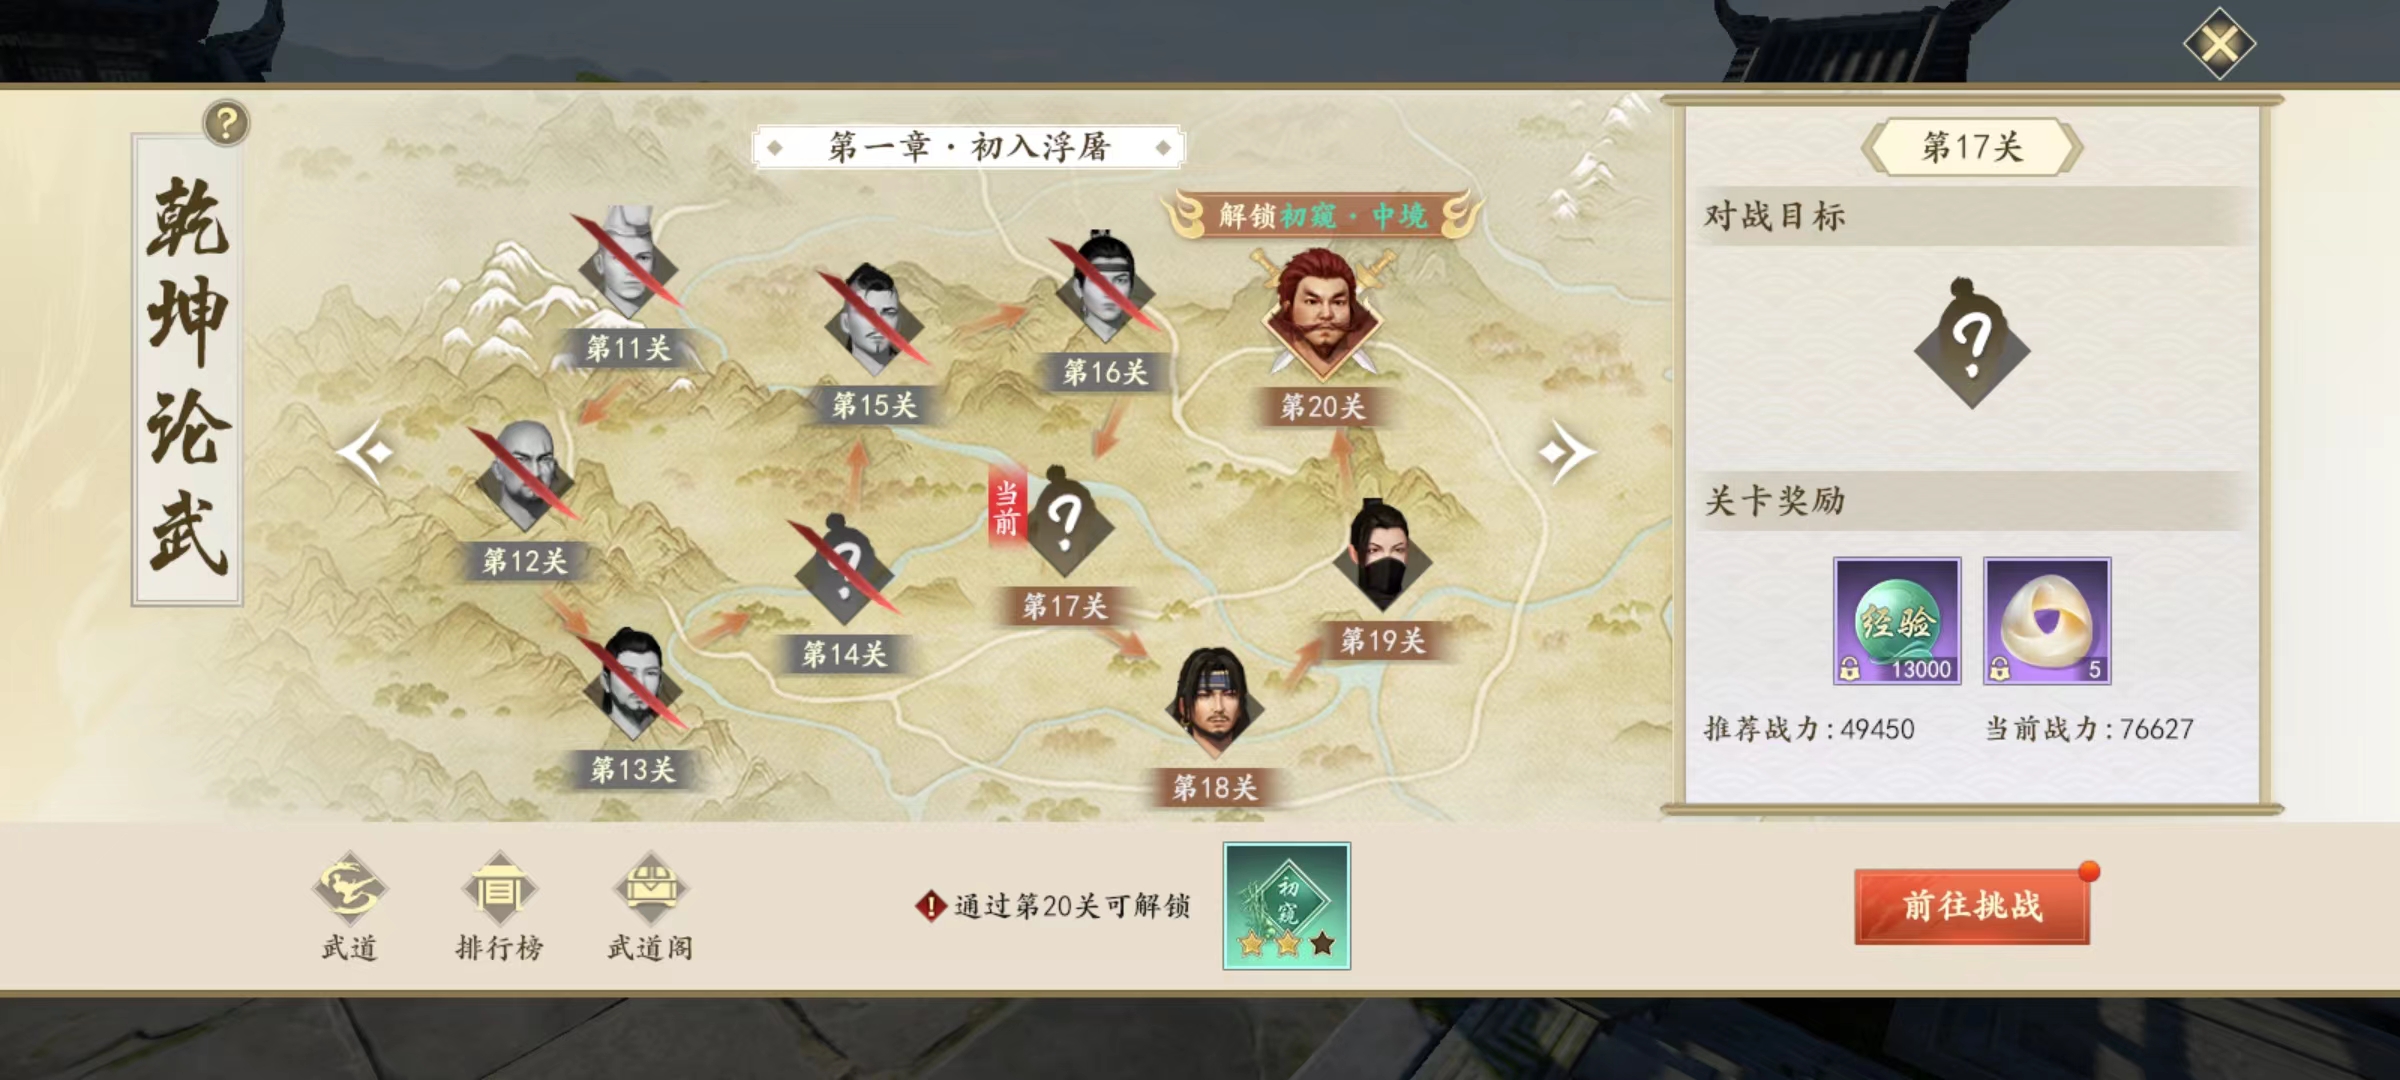View the ring item reward with quantity 5
Screen dimensions: 2400x1080
pos(2047,621)
